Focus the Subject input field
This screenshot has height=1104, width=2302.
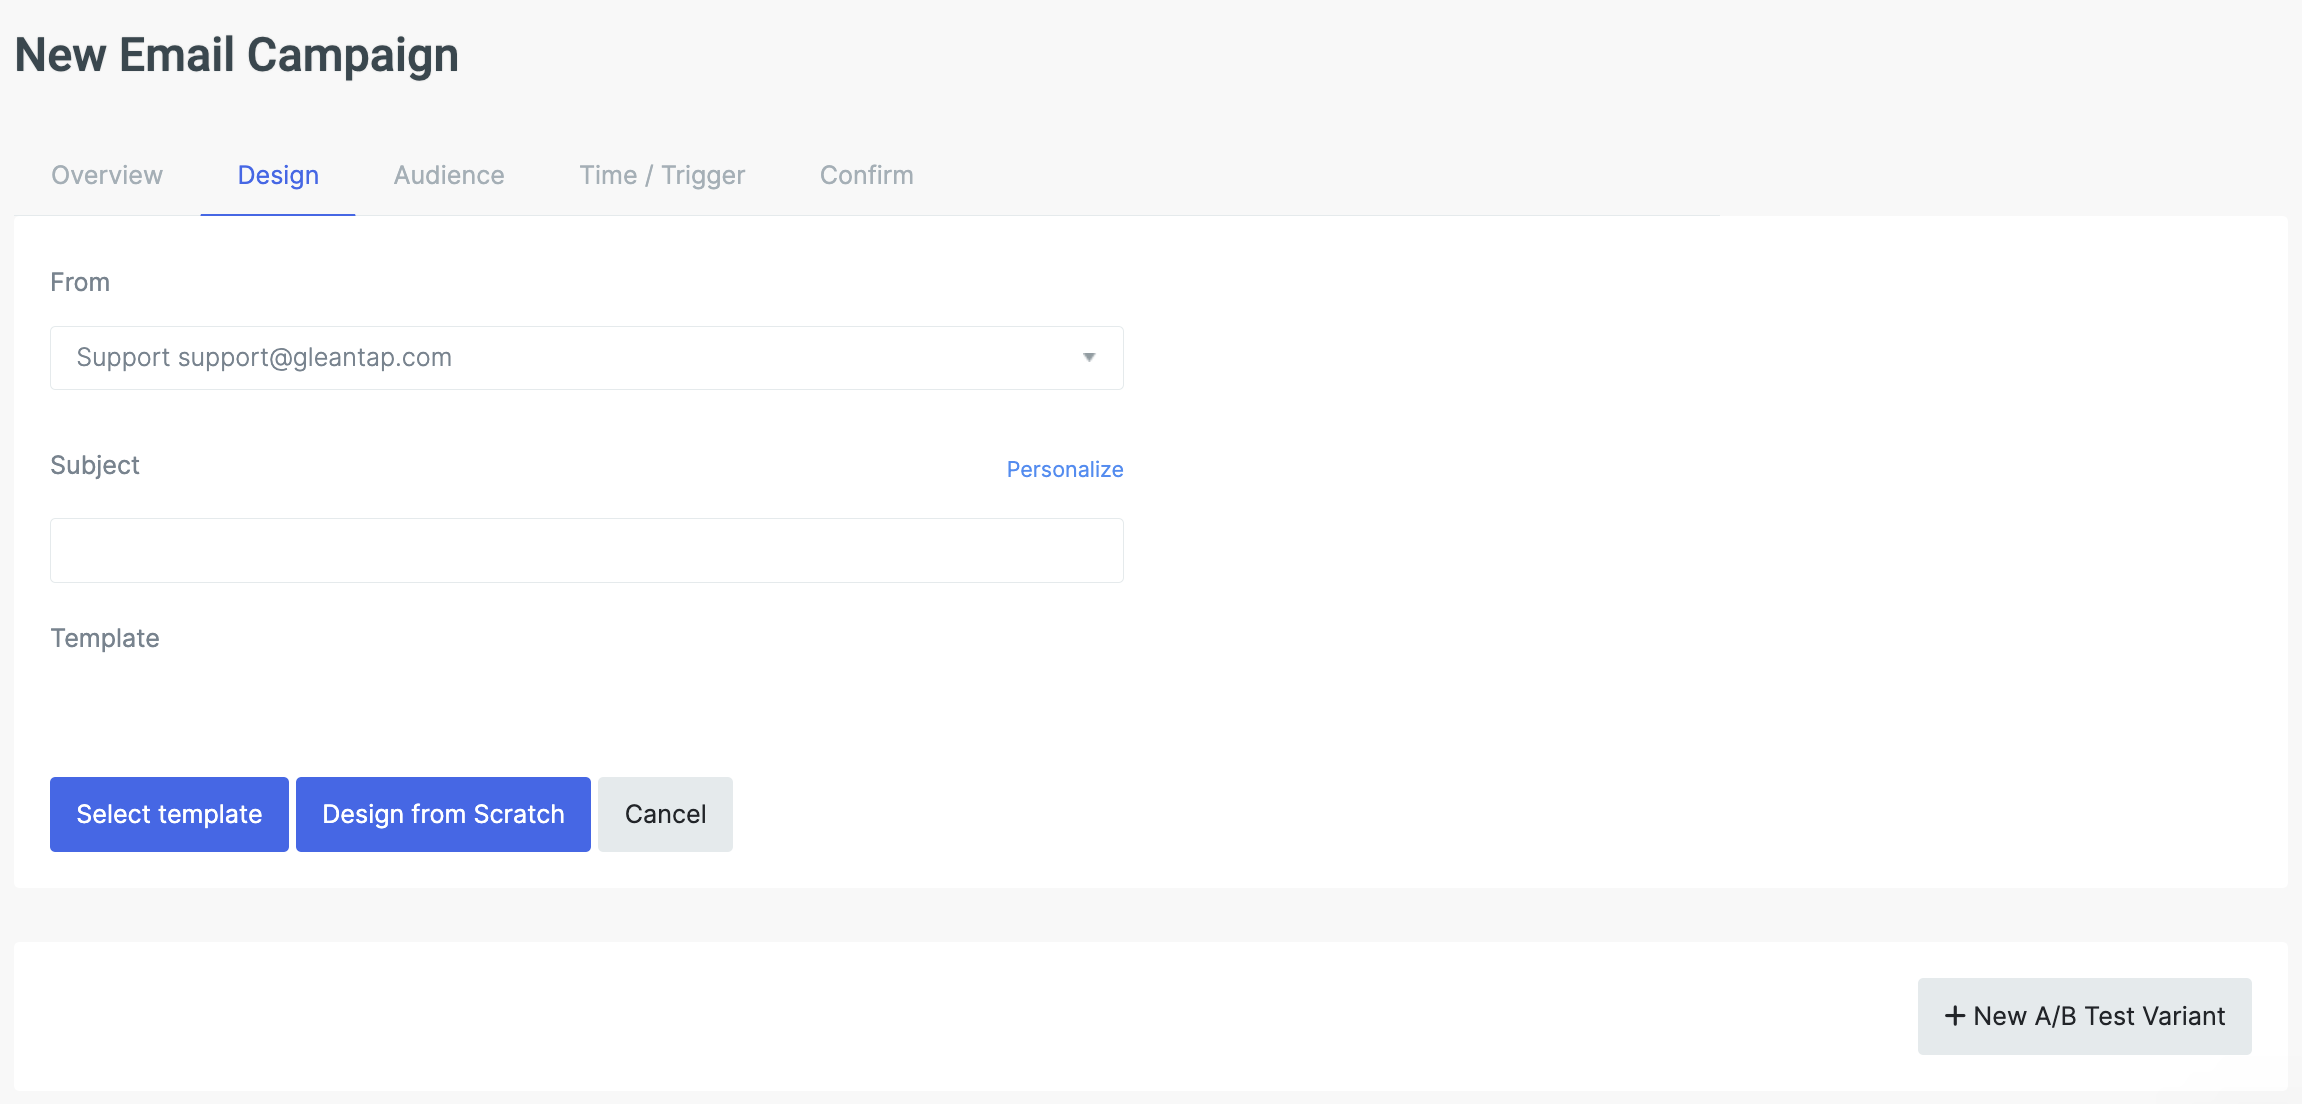click(x=586, y=550)
